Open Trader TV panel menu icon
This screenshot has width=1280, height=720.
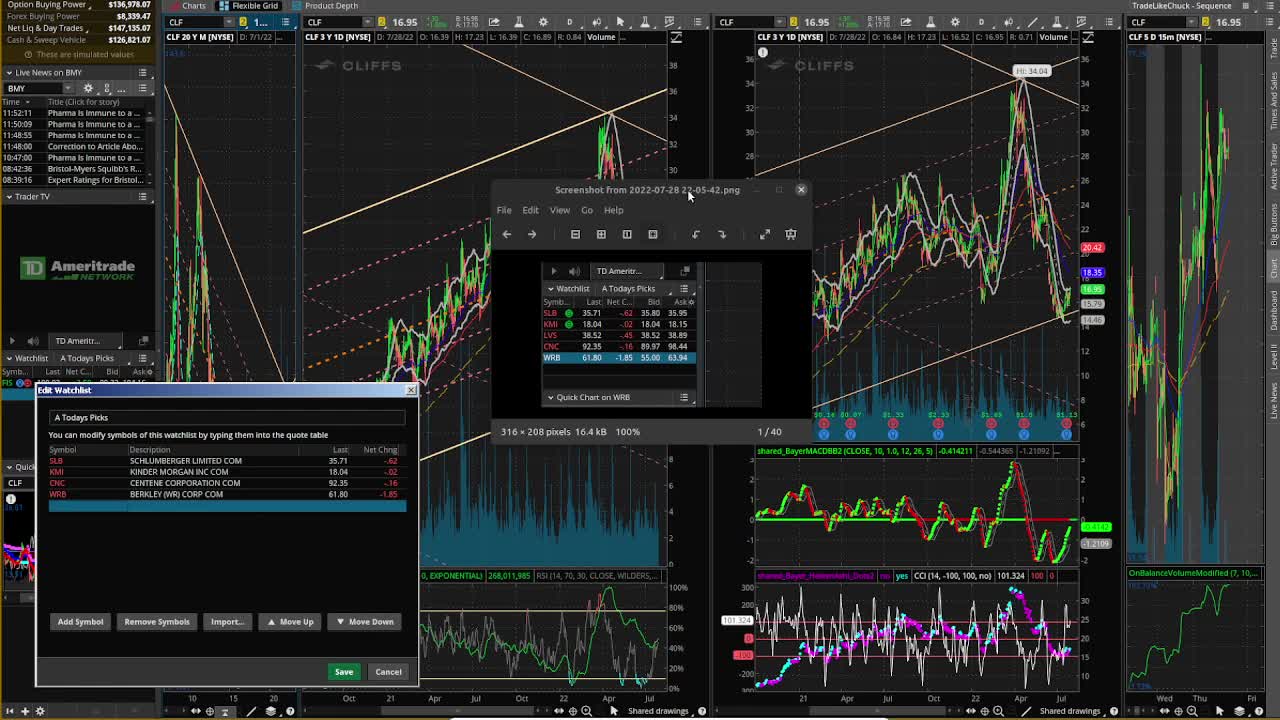pyautogui.click(x=143, y=197)
